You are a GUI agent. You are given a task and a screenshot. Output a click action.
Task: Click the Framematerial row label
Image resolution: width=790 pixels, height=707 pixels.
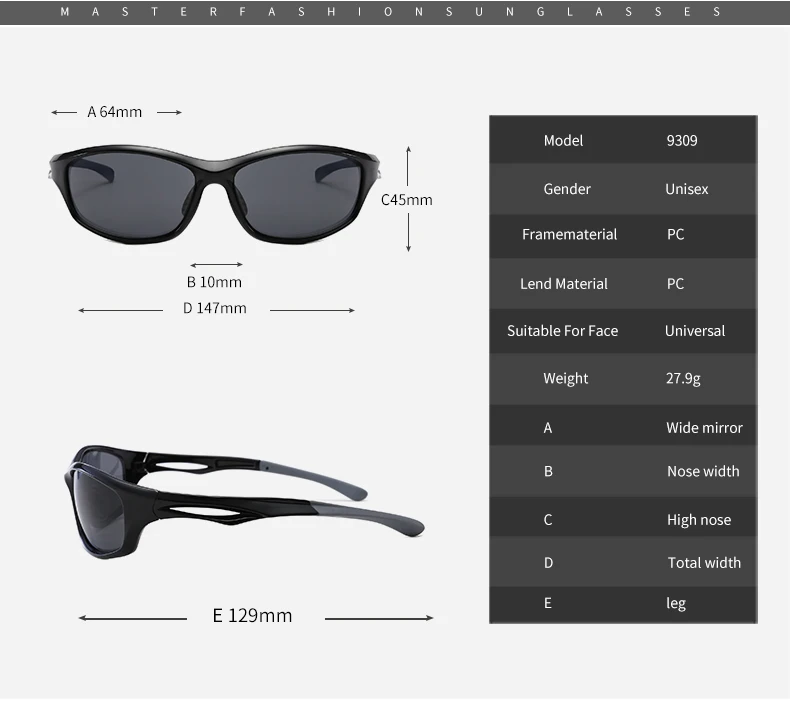click(569, 234)
